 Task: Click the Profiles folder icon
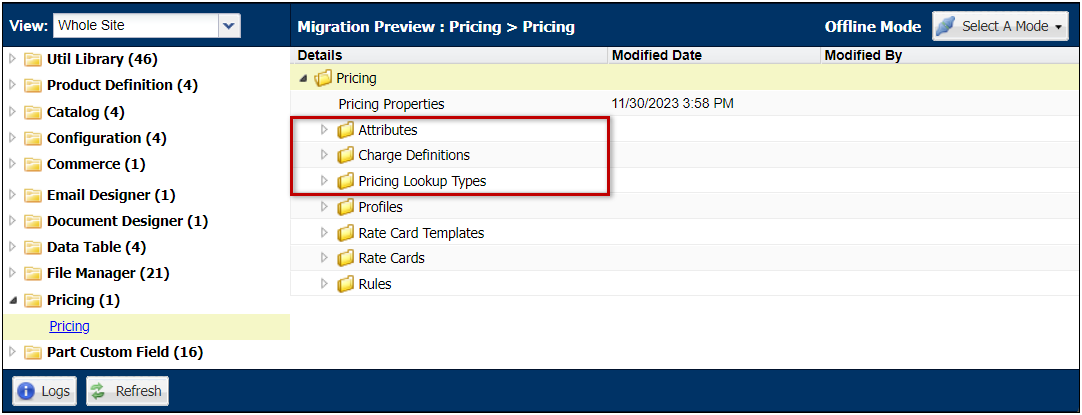346,207
